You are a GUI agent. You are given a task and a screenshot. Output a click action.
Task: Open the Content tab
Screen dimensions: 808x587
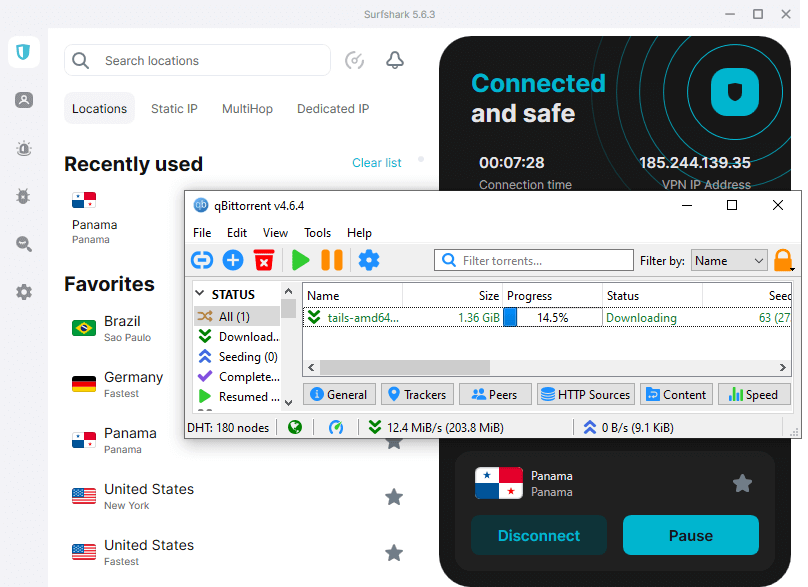[x=677, y=394]
